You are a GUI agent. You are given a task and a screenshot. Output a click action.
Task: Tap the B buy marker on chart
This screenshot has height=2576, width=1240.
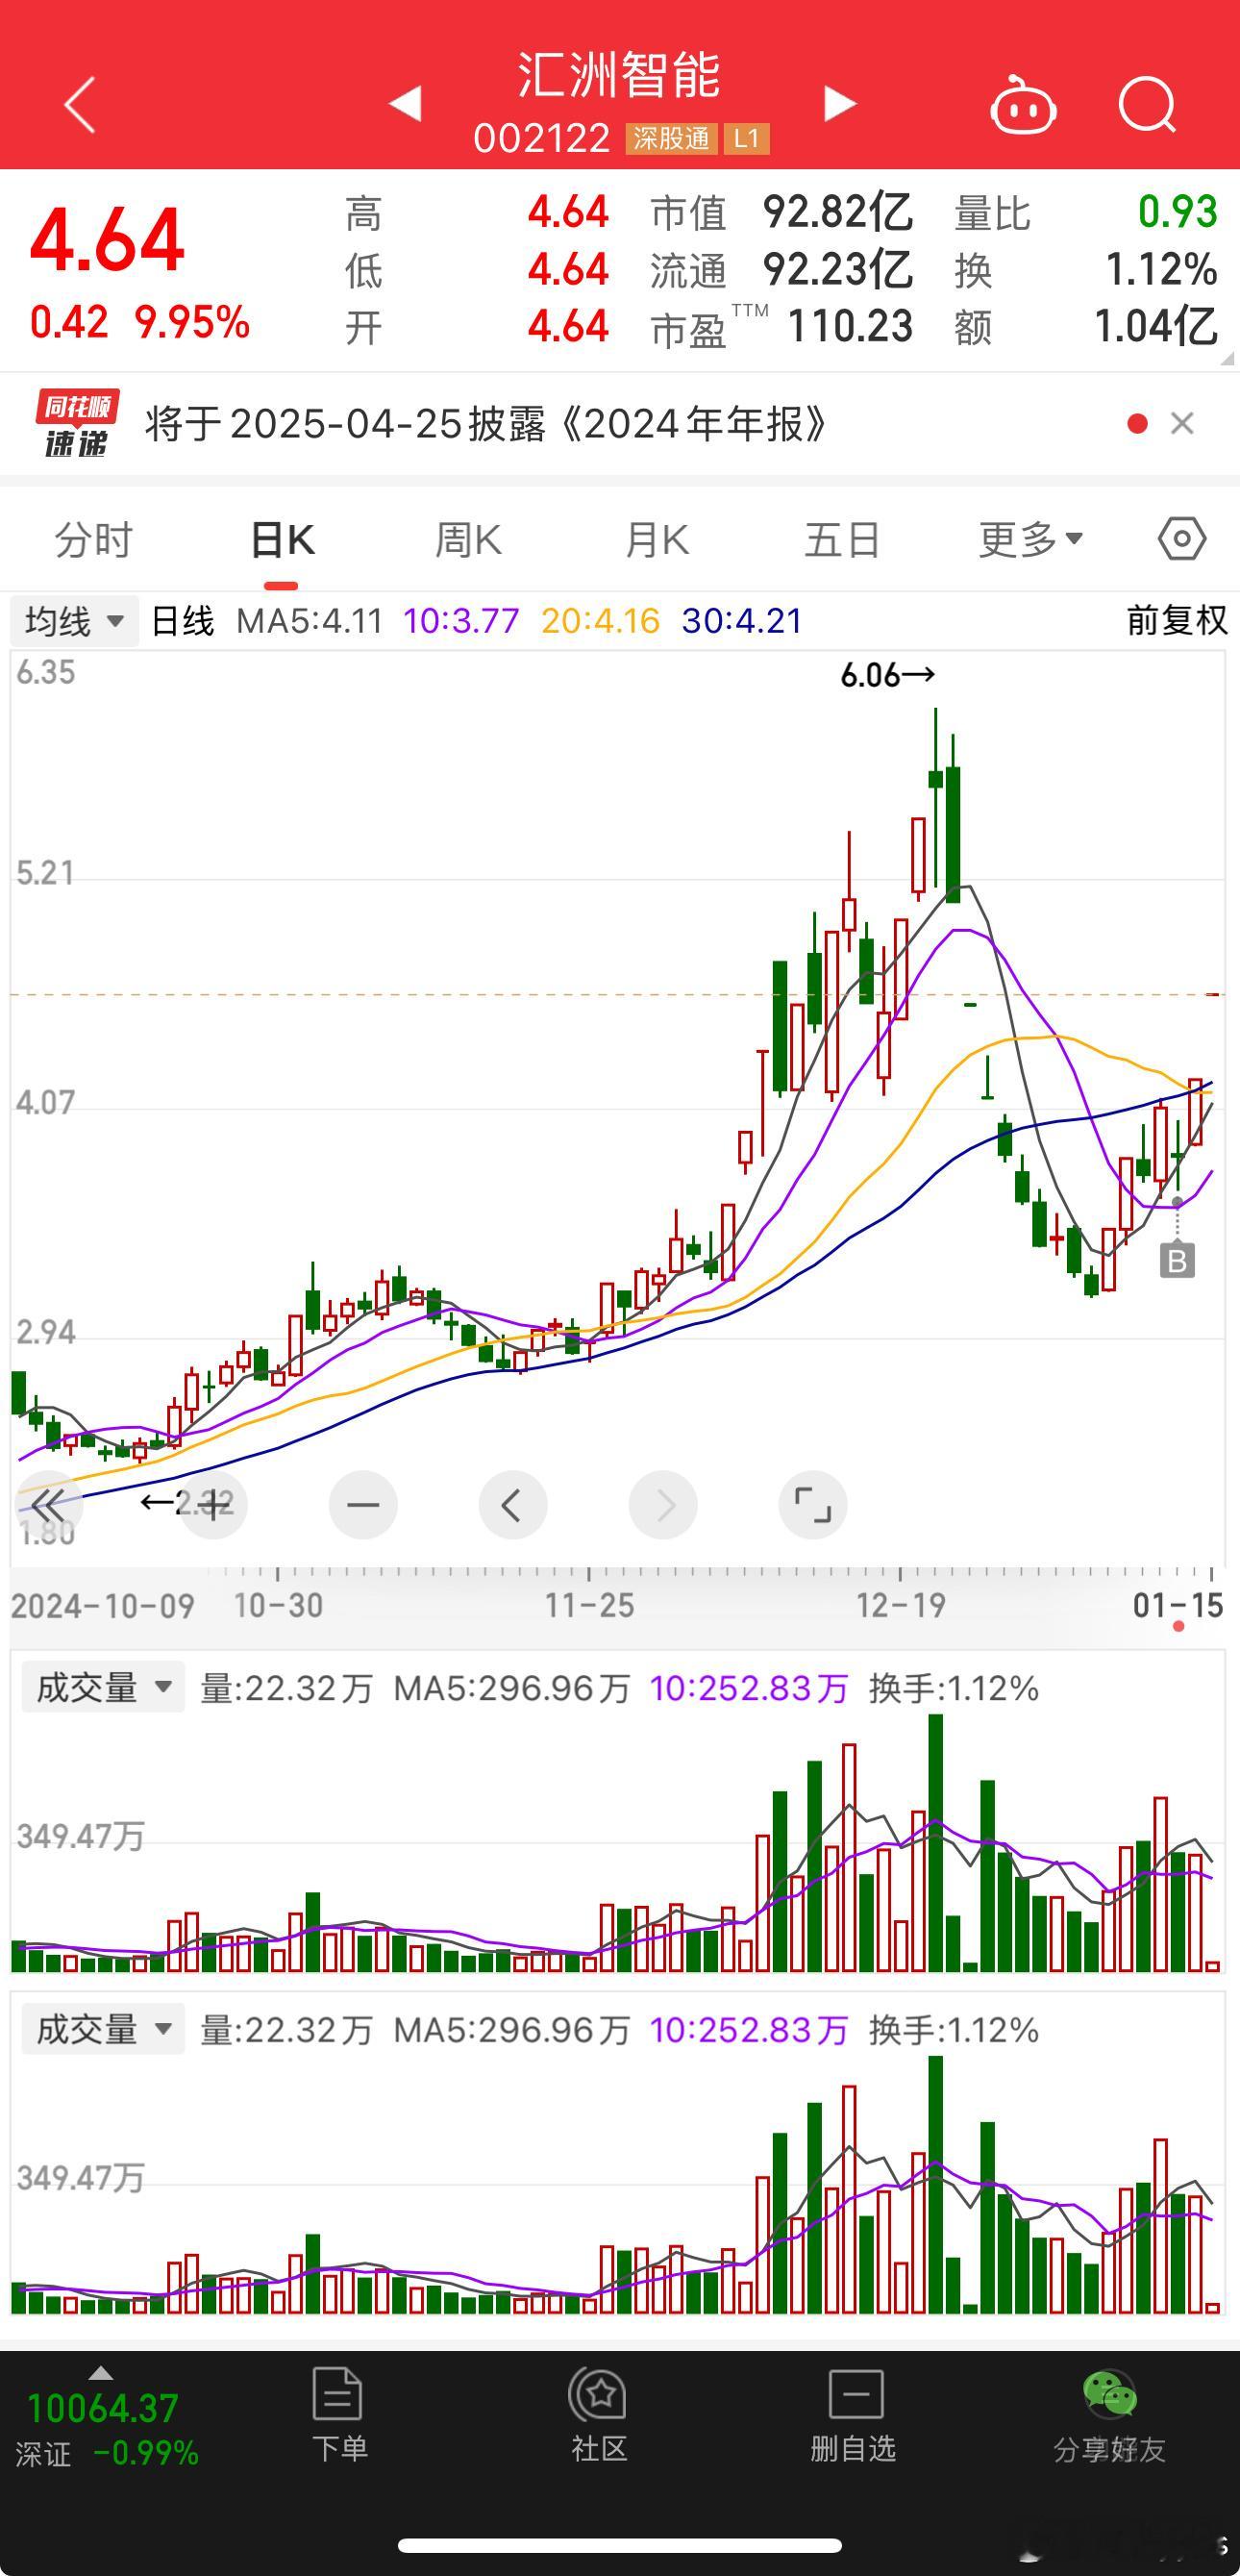point(1177,1260)
